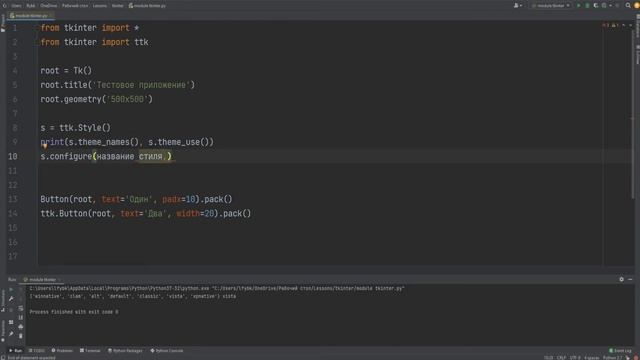This screenshot has height=360, width=640.
Task: Toggle scroll to end icon in Run panel
Action: click(x=20, y=318)
